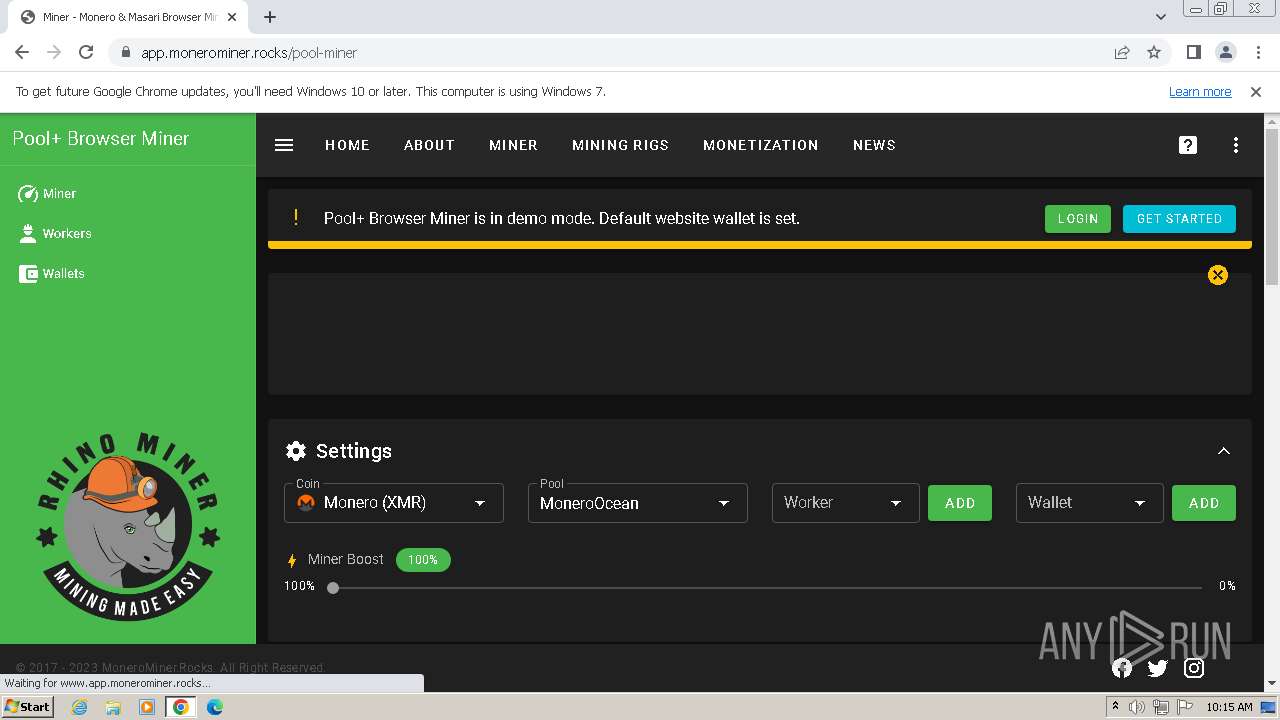
Task: Open the Chrome profile avatar
Action: pyautogui.click(x=1226, y=52)
